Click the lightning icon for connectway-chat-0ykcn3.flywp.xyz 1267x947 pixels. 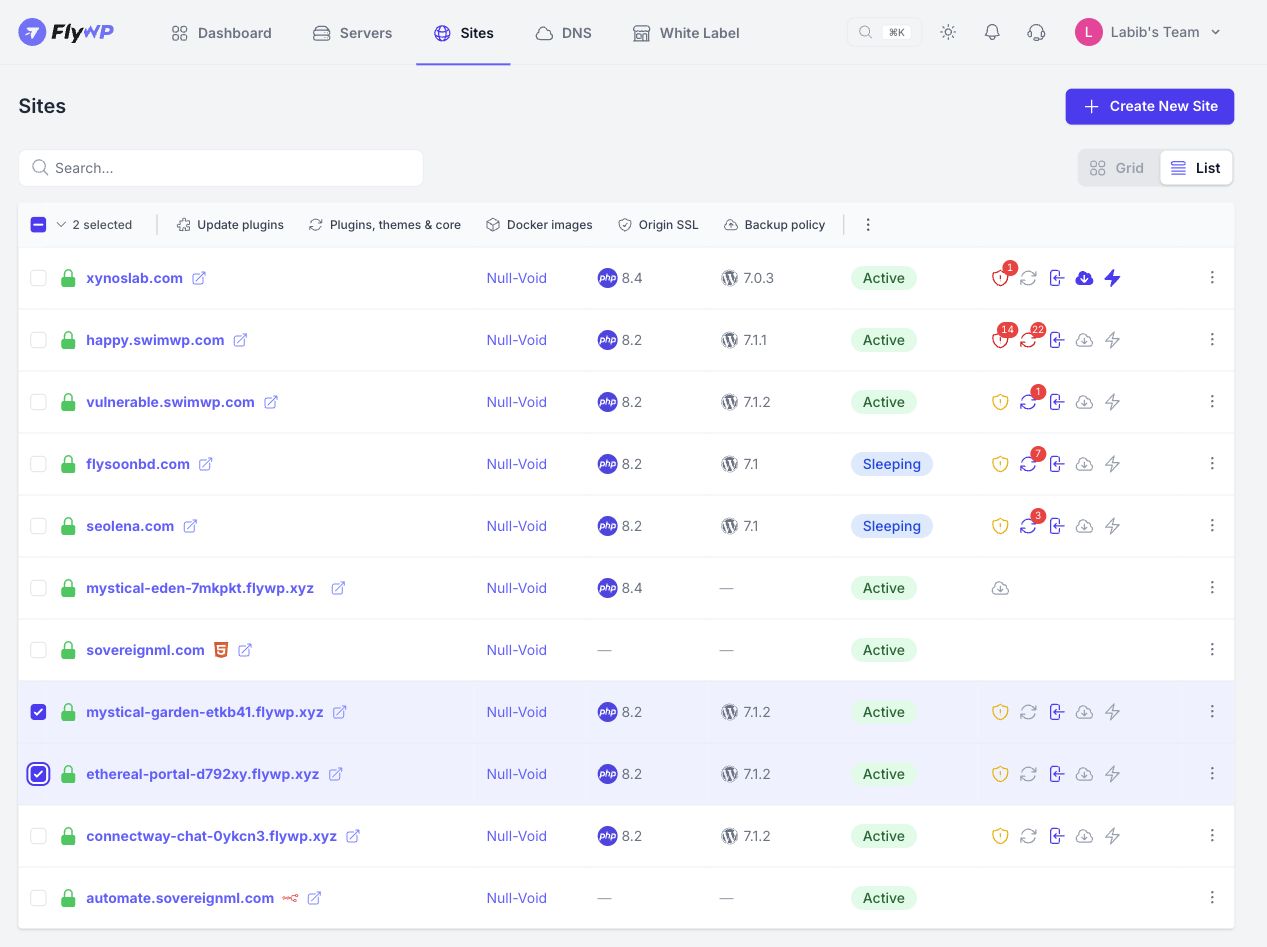(x=1112, y=836)
